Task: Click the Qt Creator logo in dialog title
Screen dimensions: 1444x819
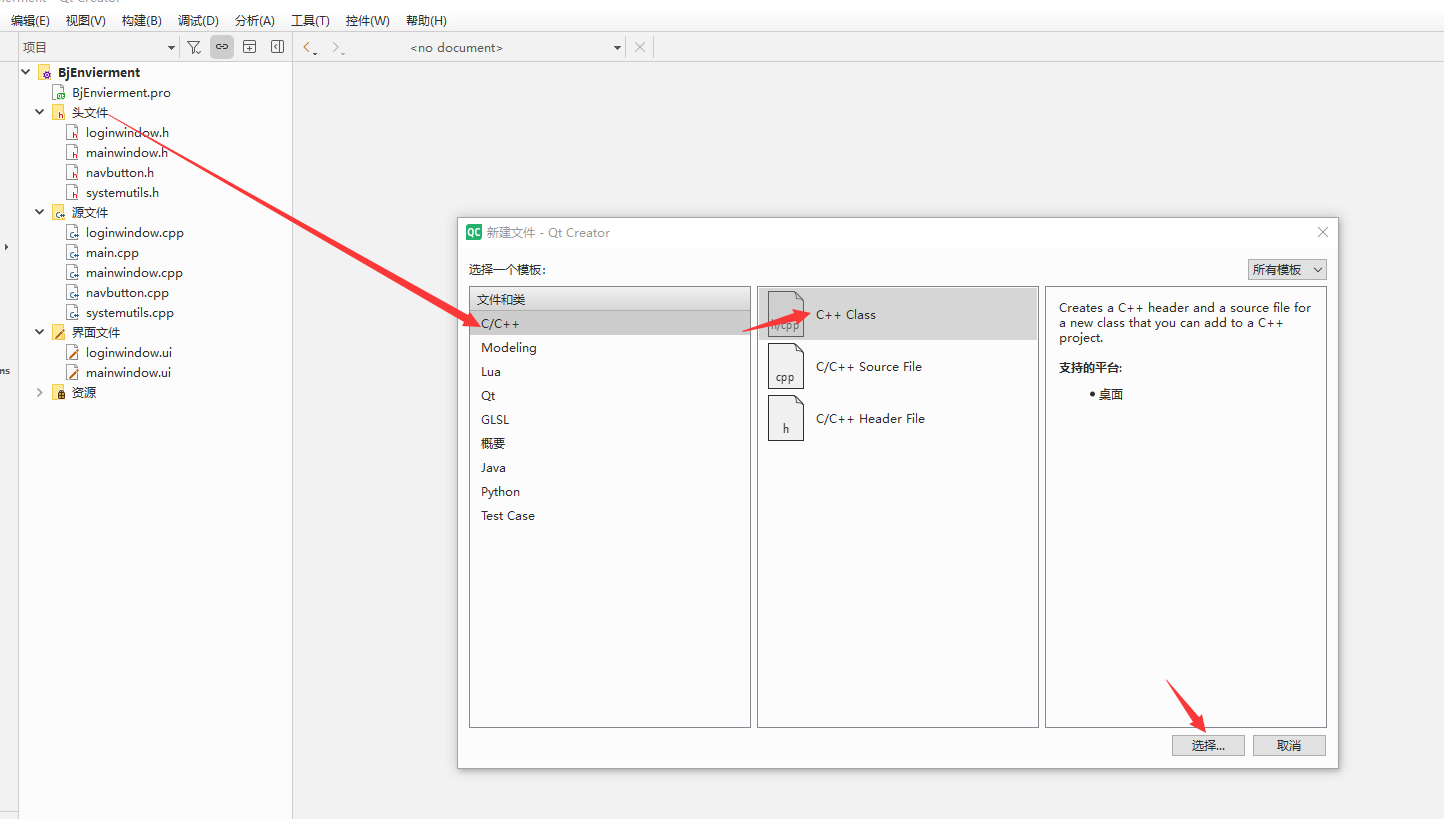Action: tap(474, 232)
